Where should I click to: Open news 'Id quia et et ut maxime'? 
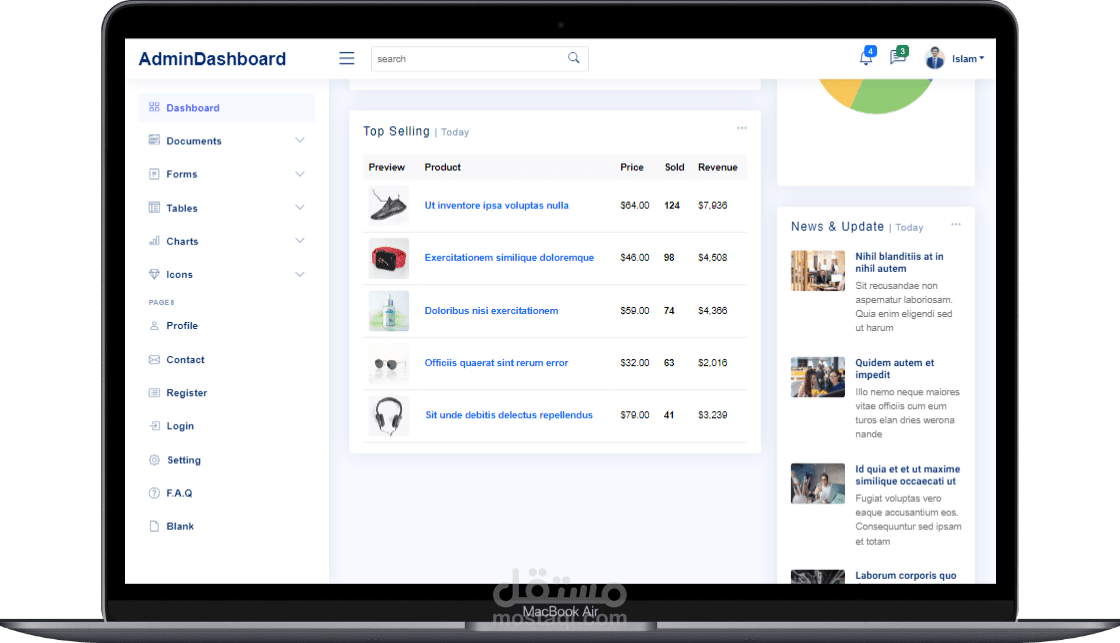[x=908, y=475]
